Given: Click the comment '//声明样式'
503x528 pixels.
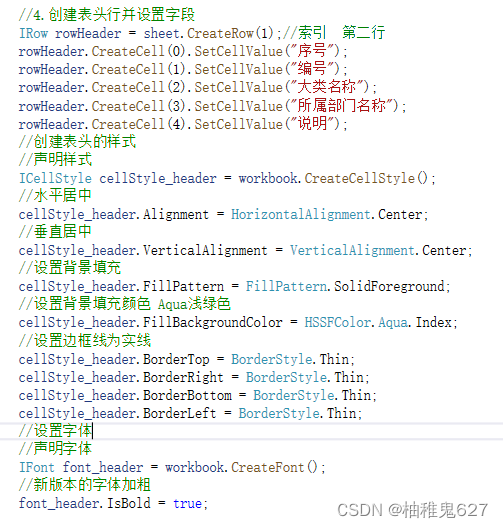Looking at the screenshot, I should tap(55, 160).
